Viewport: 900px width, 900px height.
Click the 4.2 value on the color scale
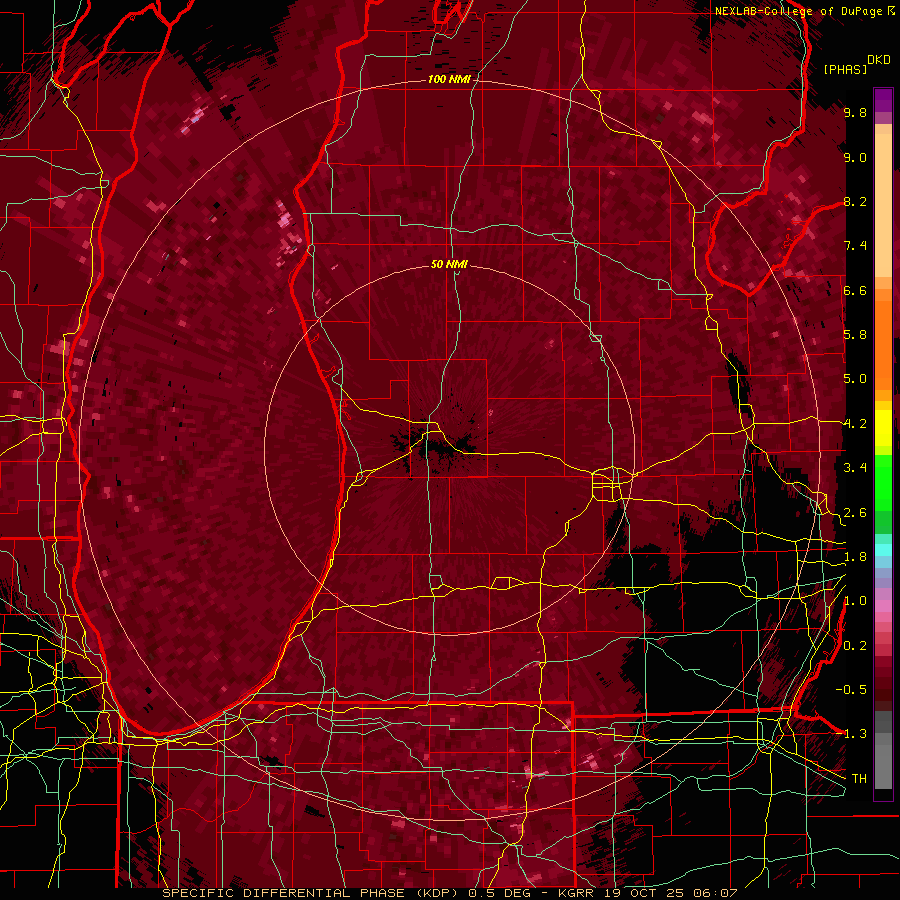(x=855, y=424)
